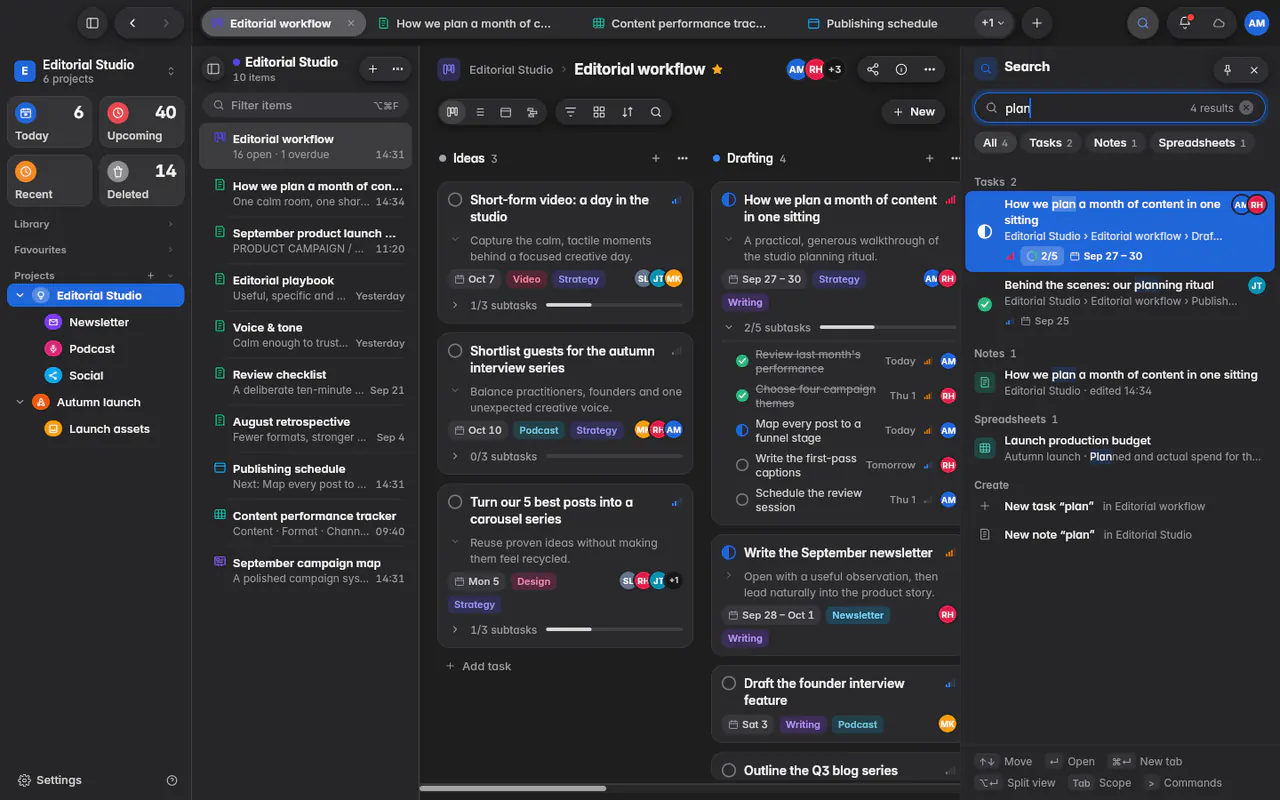The image size is (1280, 800).
Task: Click 'Add task' under the Ideas column
Action: point(478,666)
